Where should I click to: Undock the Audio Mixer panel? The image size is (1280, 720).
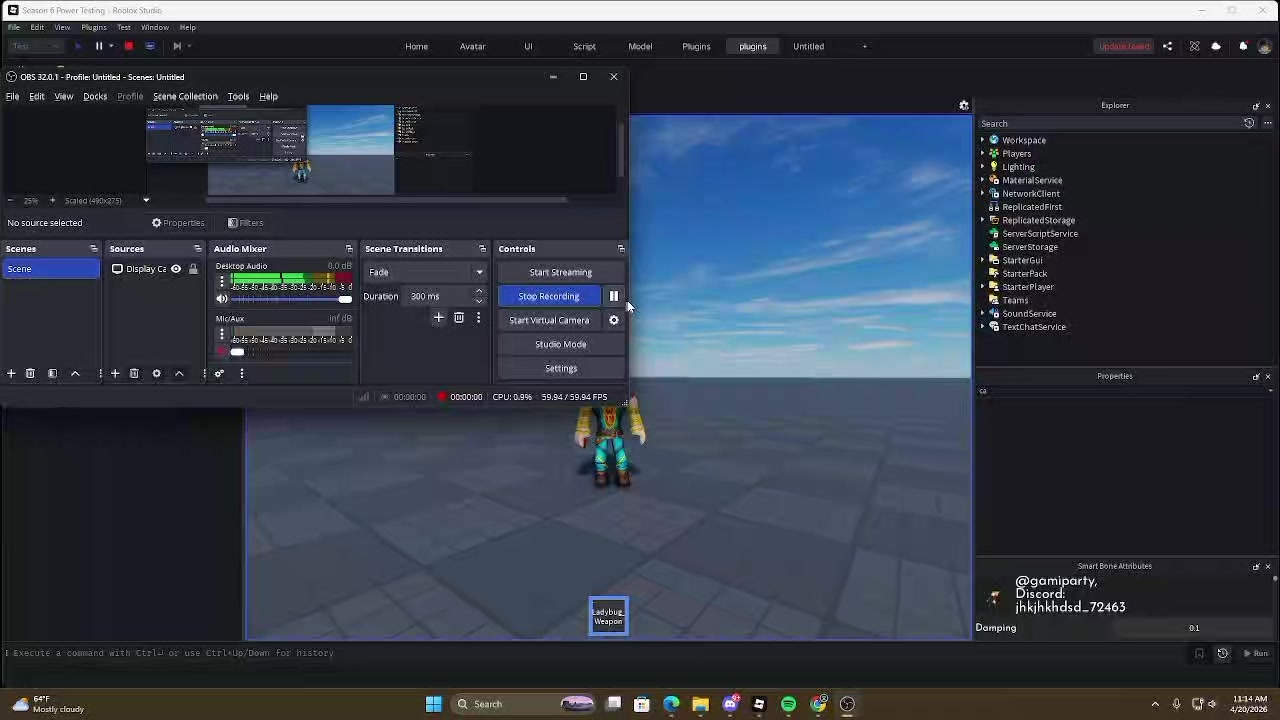[349, 249]
